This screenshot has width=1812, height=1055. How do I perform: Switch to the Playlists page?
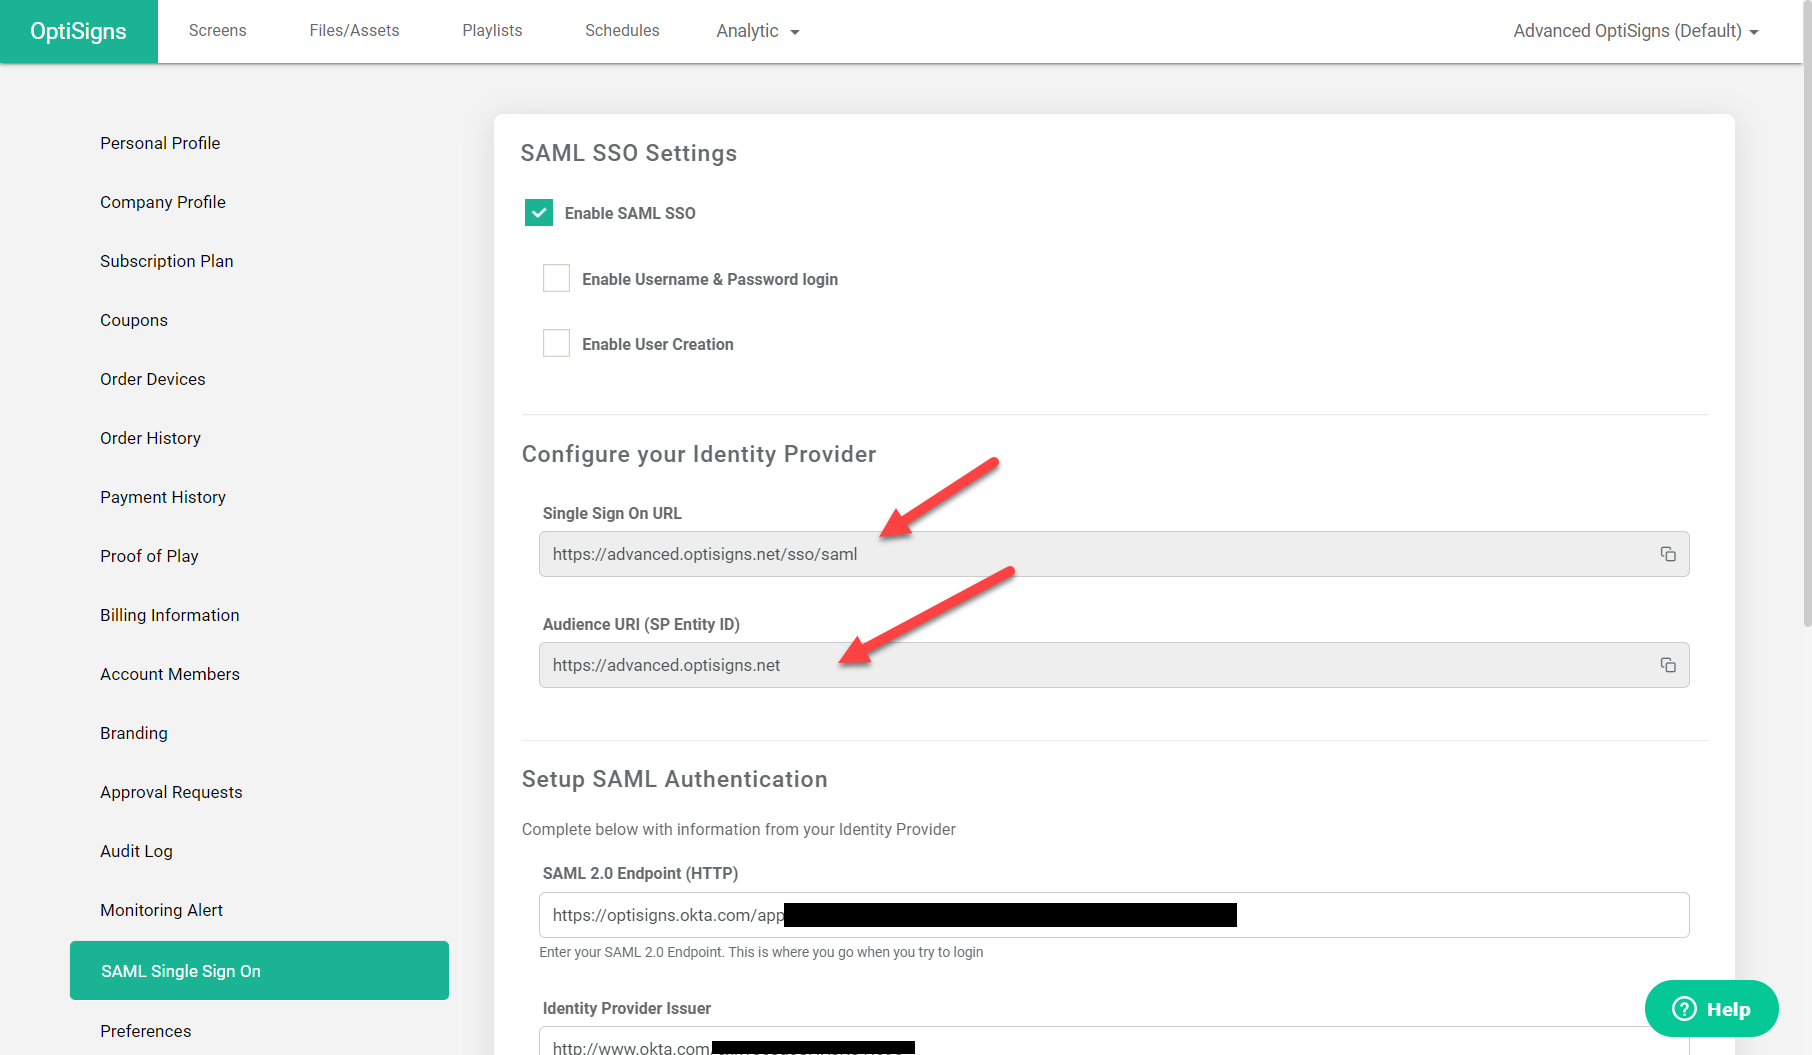point(492,31)
